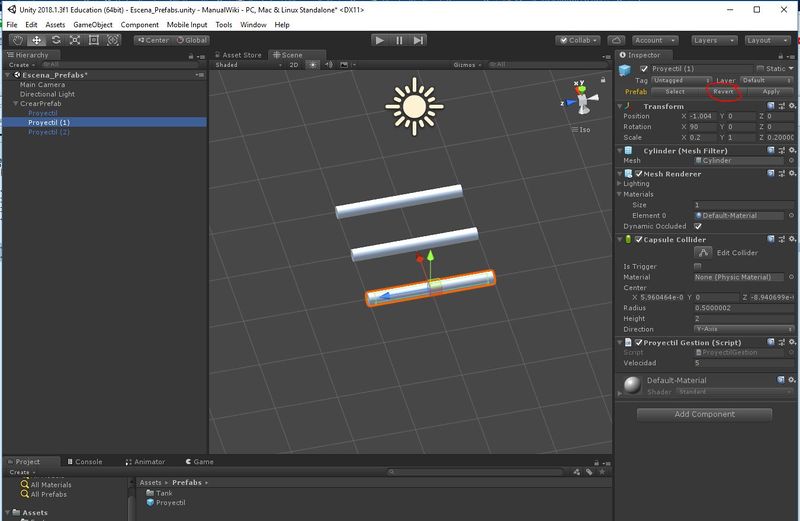The height and width of the screenshot is (521, 800).
Task: Disable the Mesh Renderer component checkbox
Action: click(x=638, y=173)
